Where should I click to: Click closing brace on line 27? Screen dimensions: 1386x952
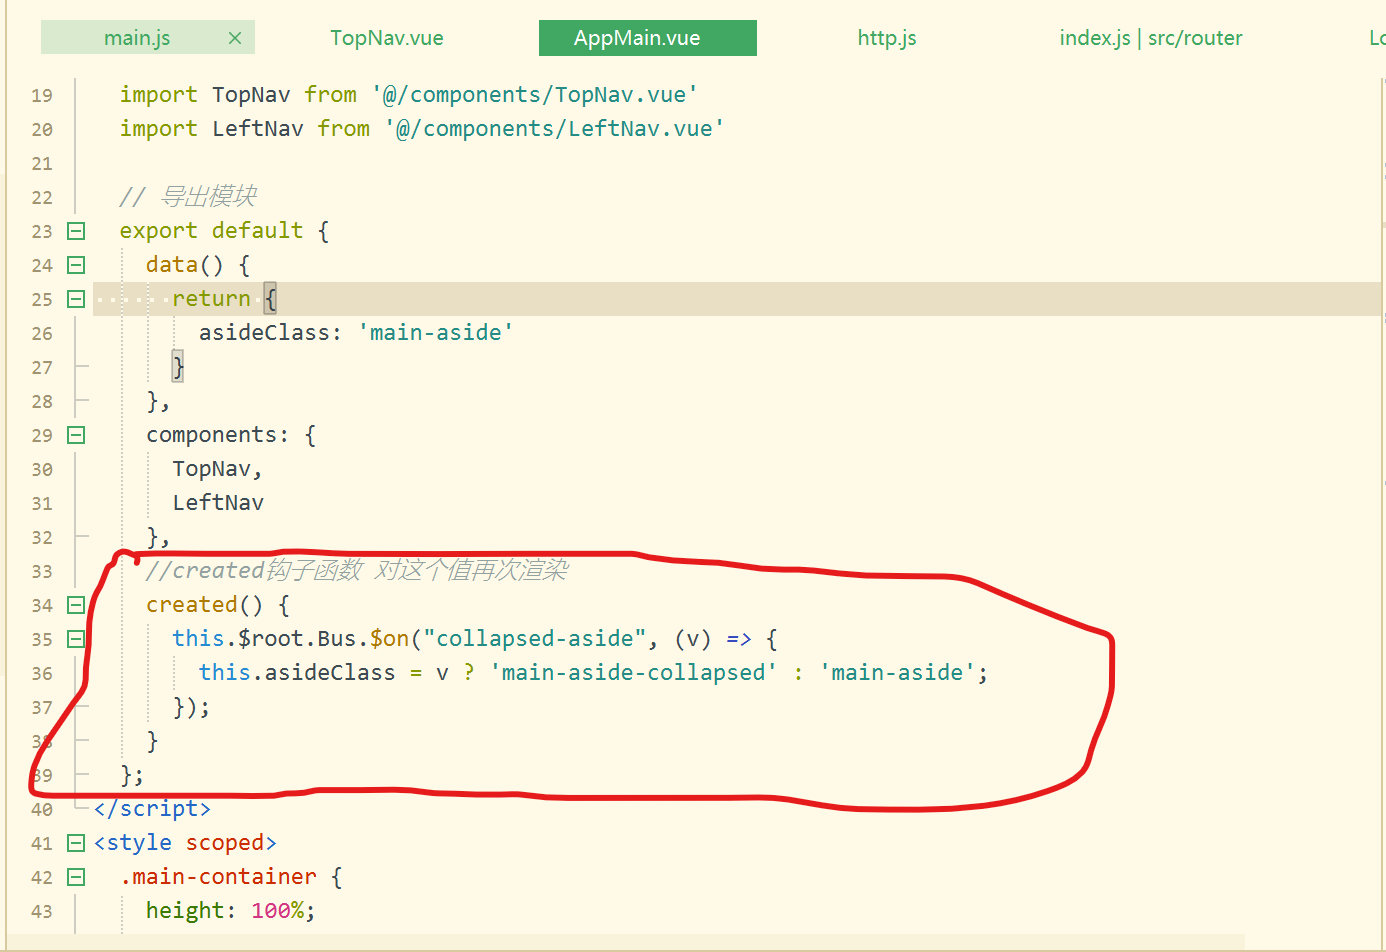click(178, 367)
